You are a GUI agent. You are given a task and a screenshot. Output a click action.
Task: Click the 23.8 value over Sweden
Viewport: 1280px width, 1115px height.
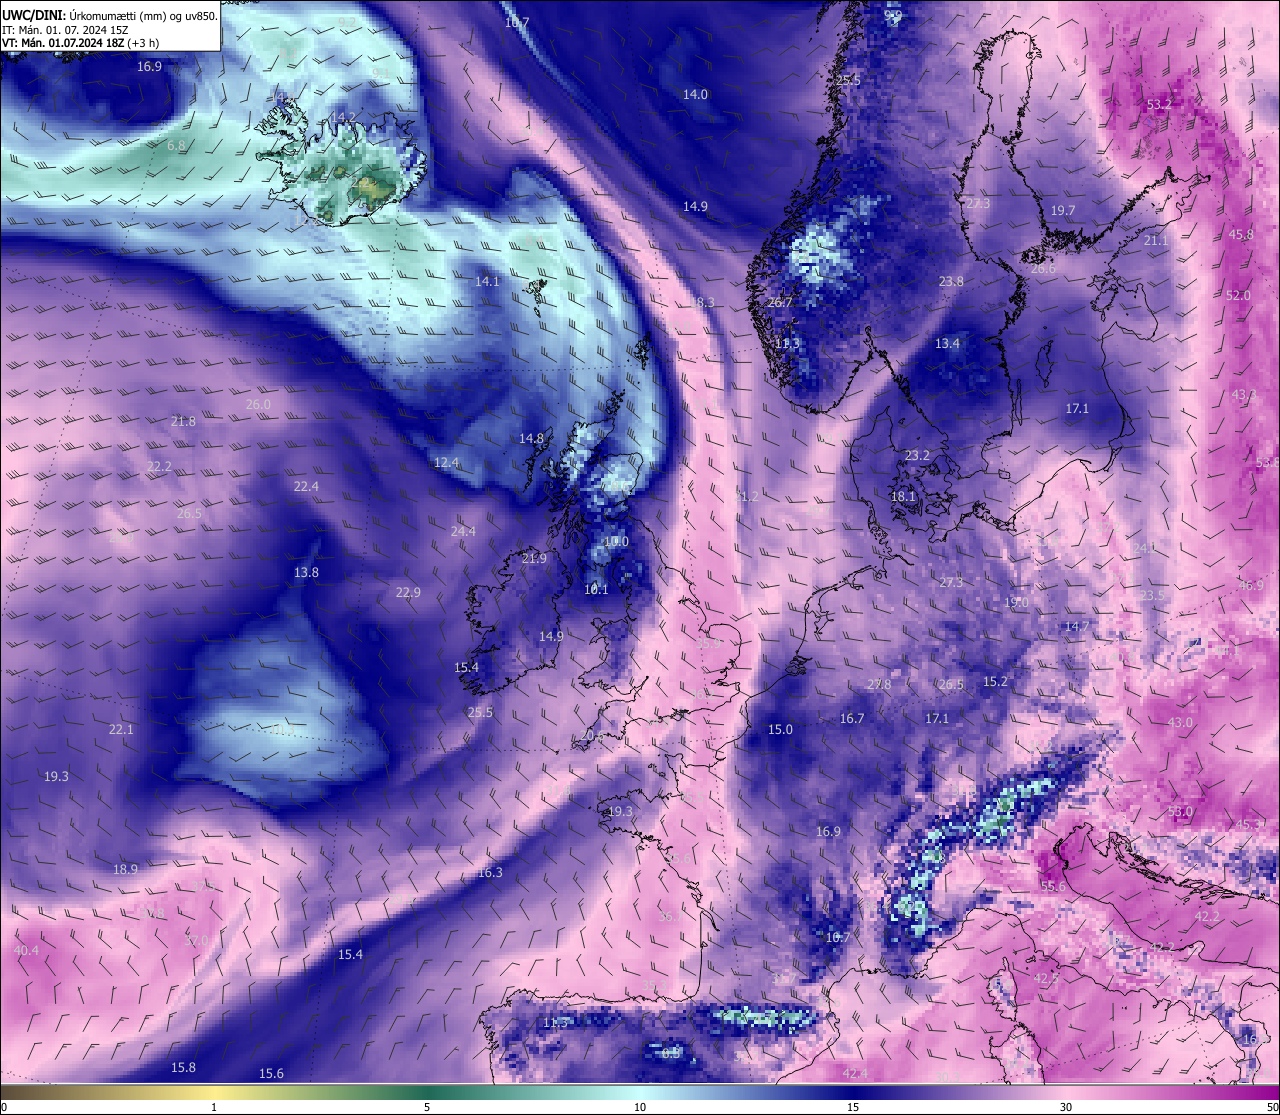click(951, 281)
